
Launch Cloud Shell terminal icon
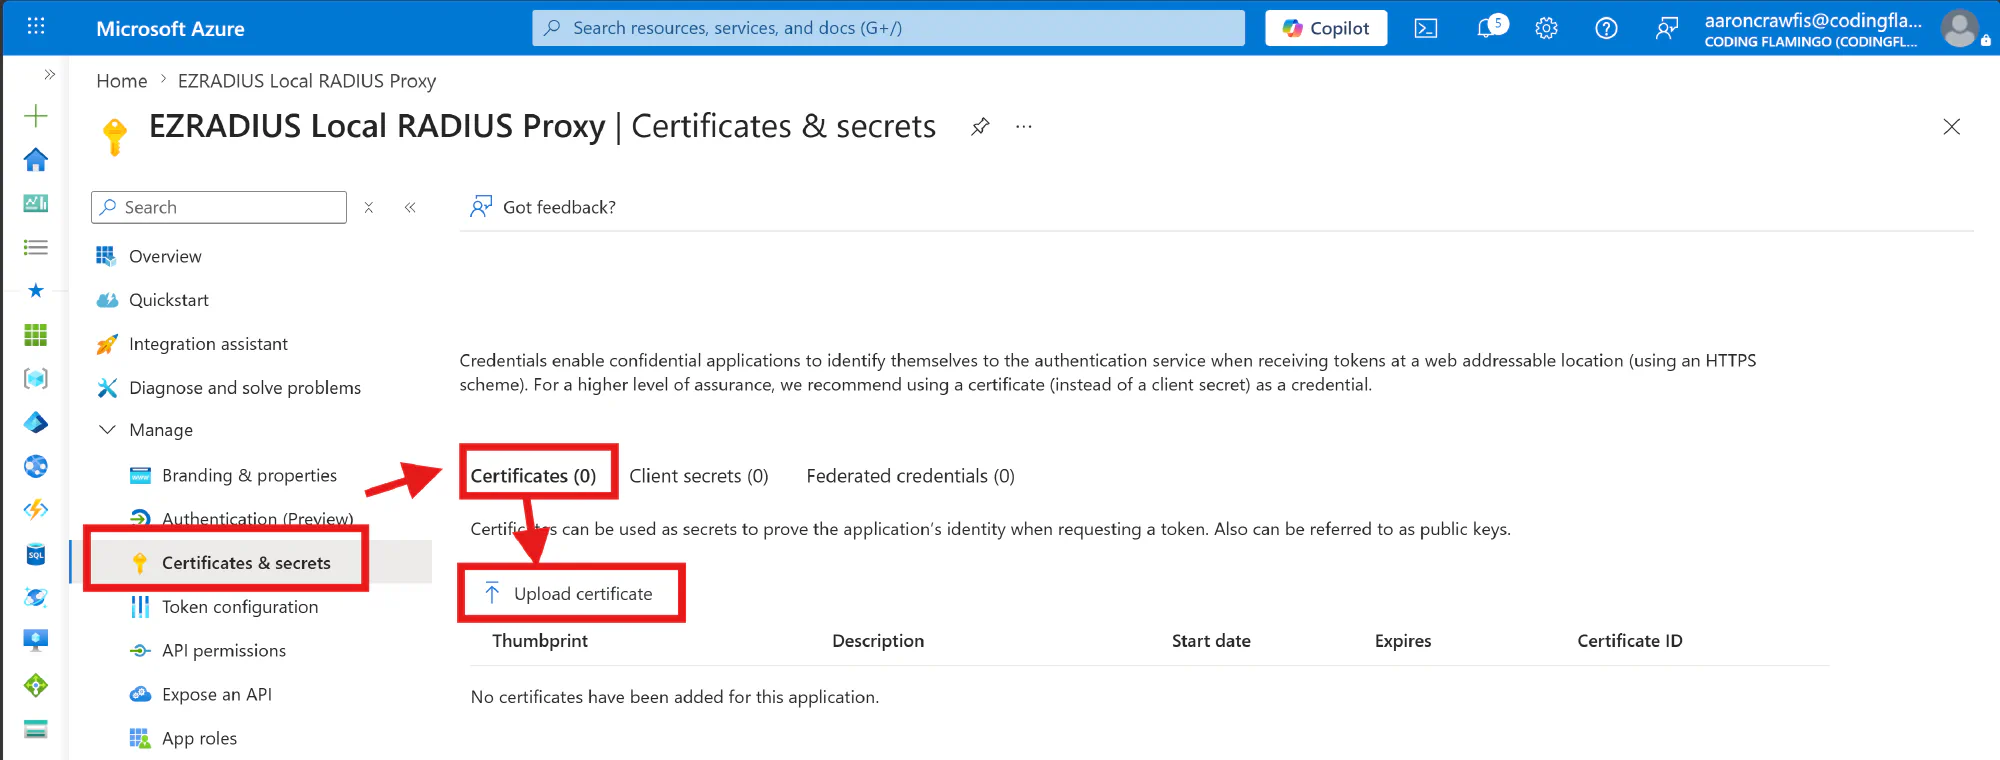1426,28
